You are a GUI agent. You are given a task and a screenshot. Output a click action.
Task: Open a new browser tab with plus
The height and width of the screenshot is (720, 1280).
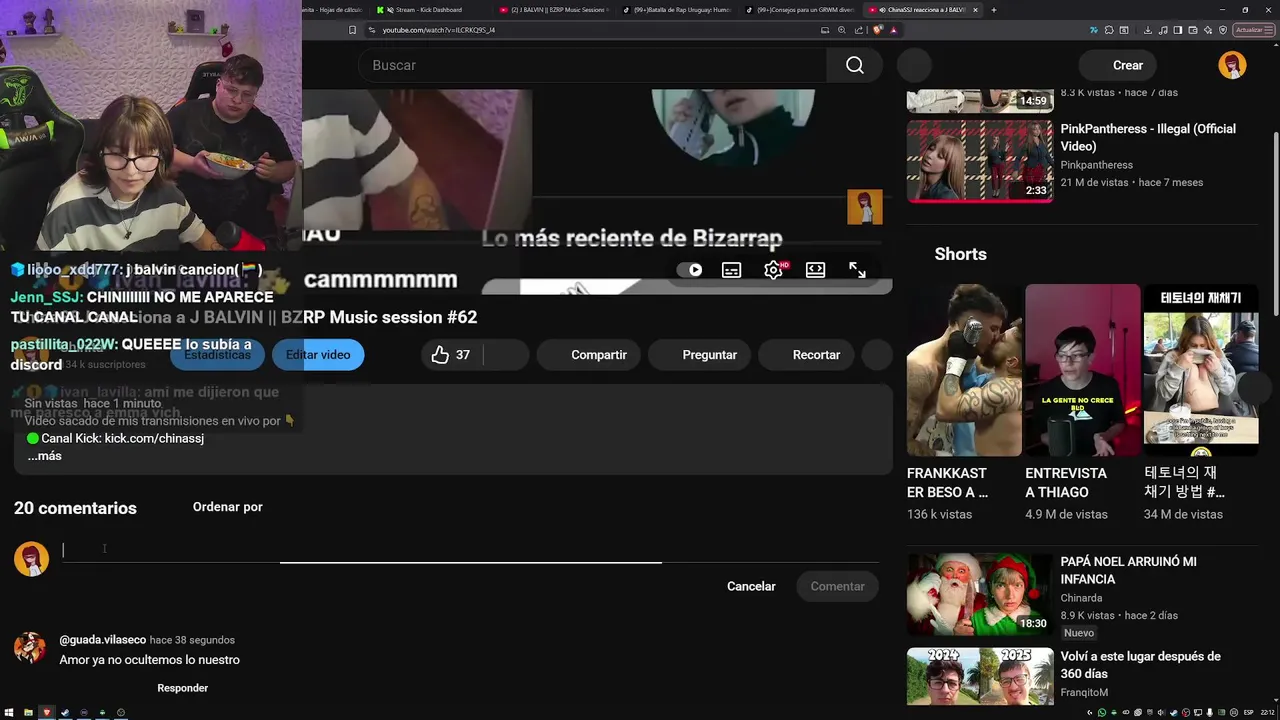(x=993, y=10)
